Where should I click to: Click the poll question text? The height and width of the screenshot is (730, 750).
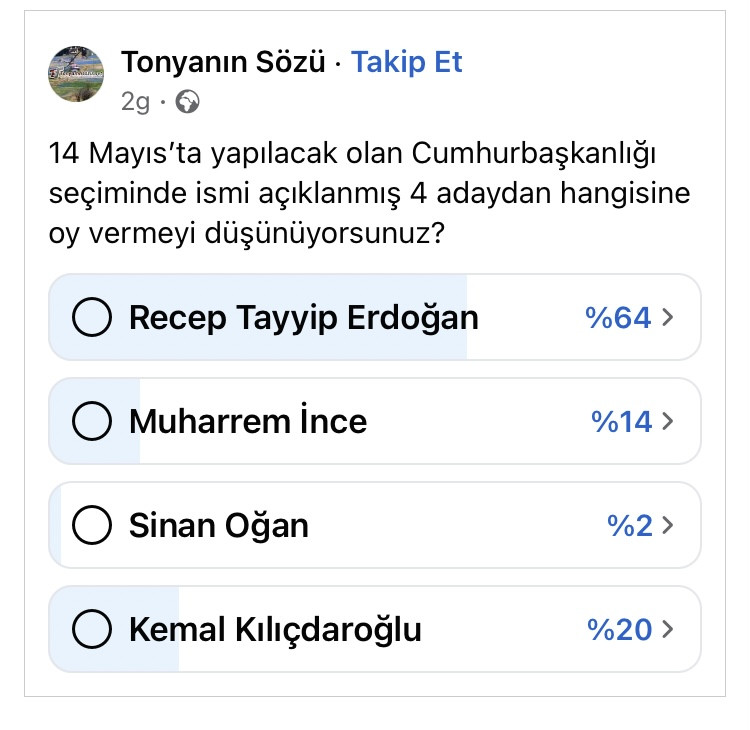369,193
